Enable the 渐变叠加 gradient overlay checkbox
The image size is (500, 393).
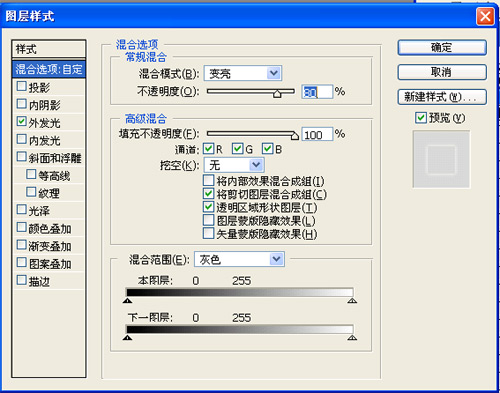tap(22, 245)
